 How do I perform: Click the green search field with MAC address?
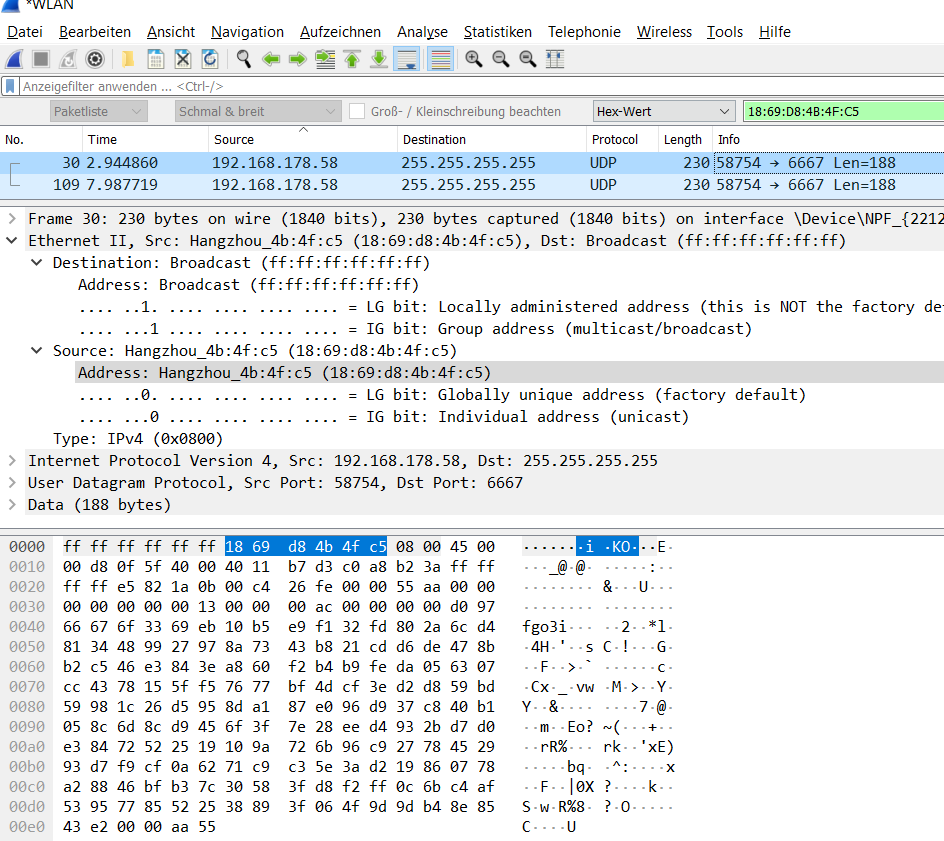point(842,111)
